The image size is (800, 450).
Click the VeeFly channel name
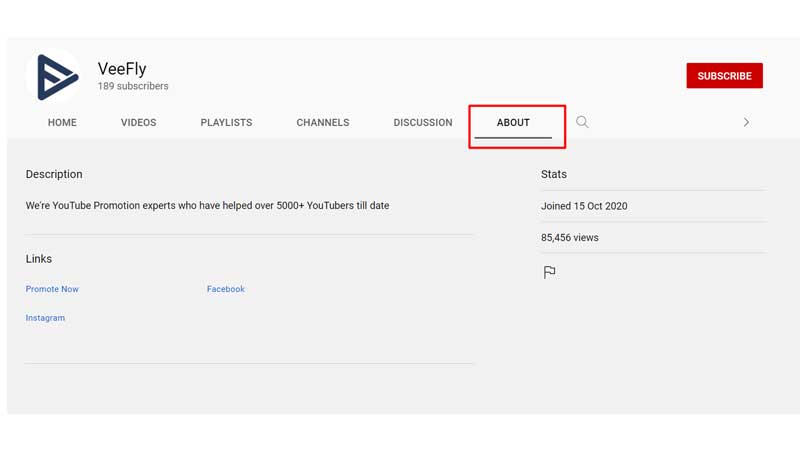(122, 68)
